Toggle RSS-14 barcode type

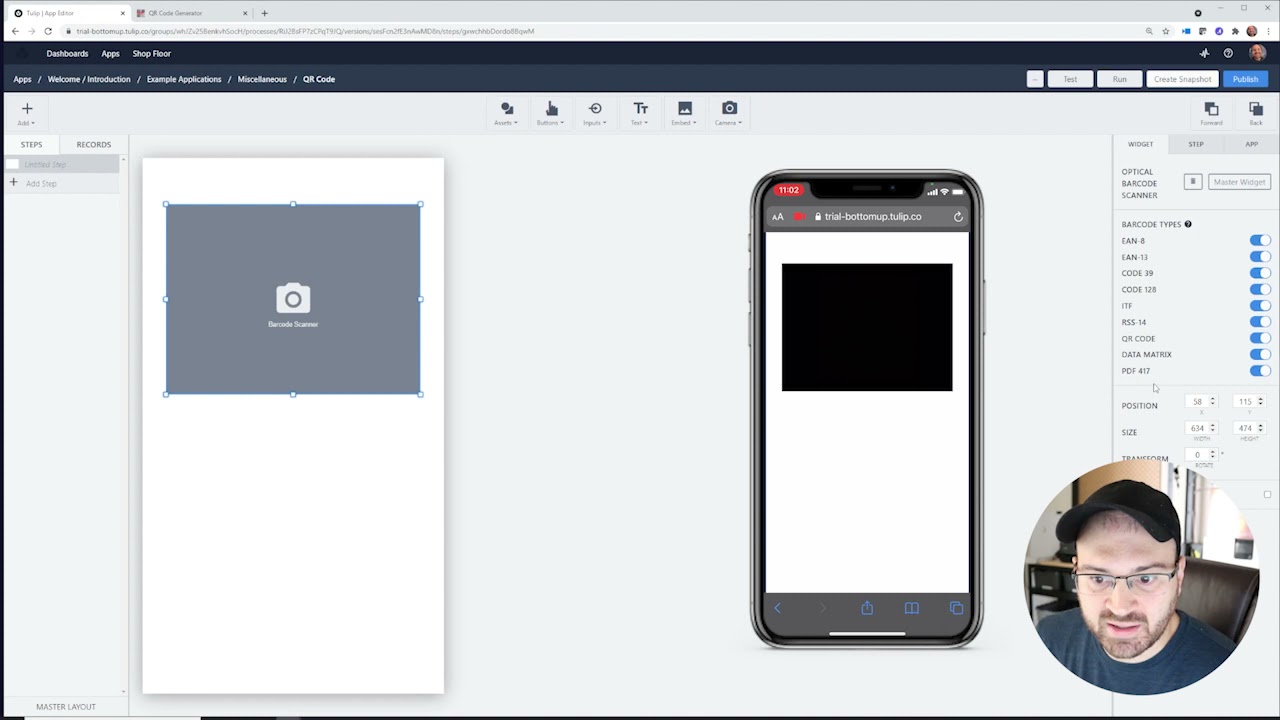point(1260,322)
